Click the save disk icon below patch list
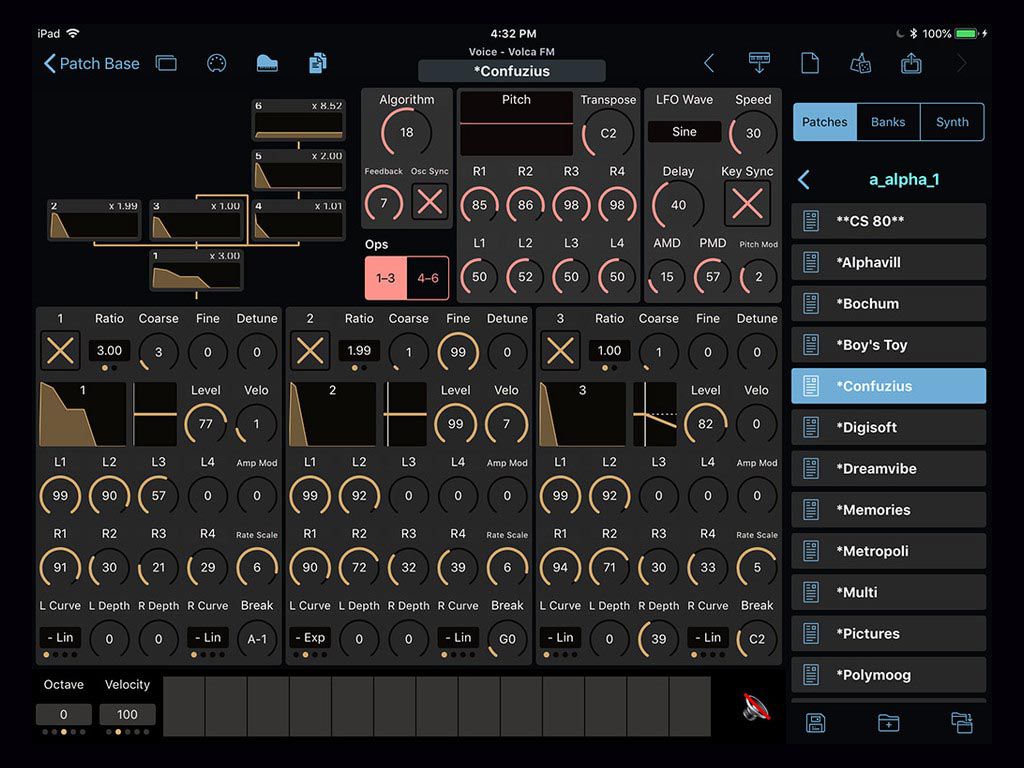Viewport: 1024px width, 768px height. point(816,723)
